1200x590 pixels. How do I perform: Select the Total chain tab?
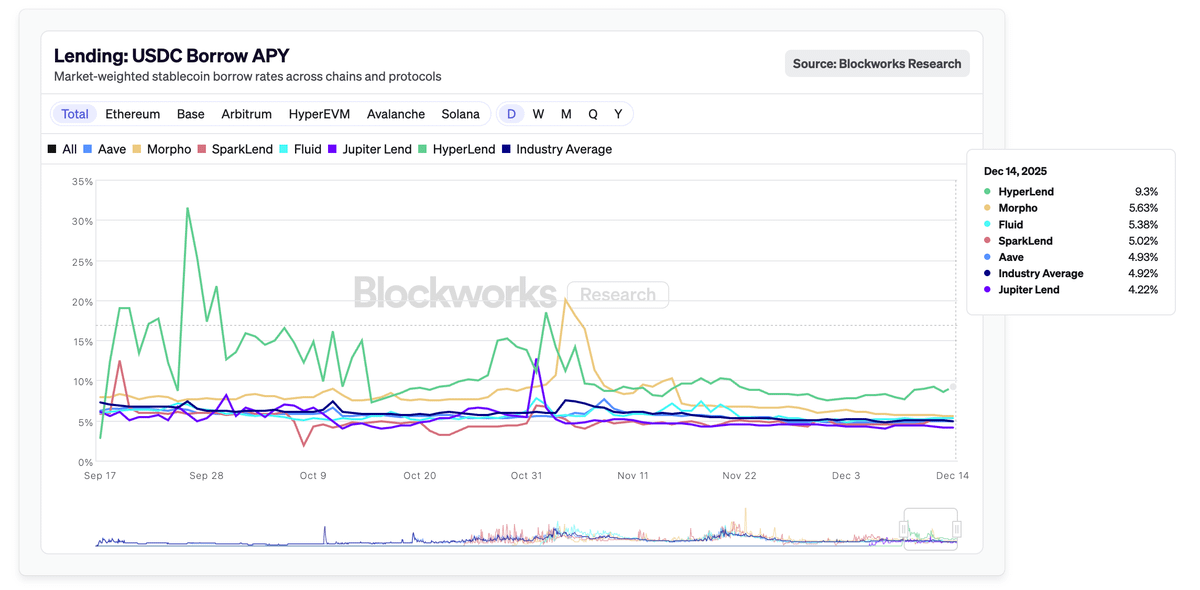tap(75, 114)
